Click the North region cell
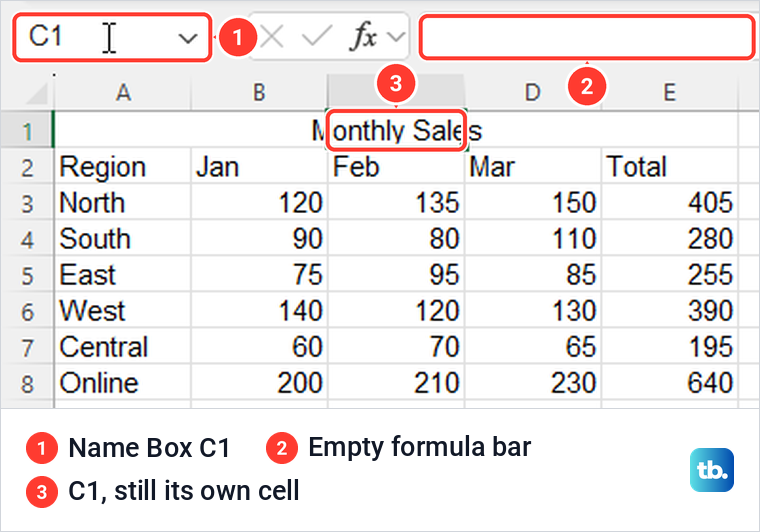760x532 pixels. click(x=123, y=202)
